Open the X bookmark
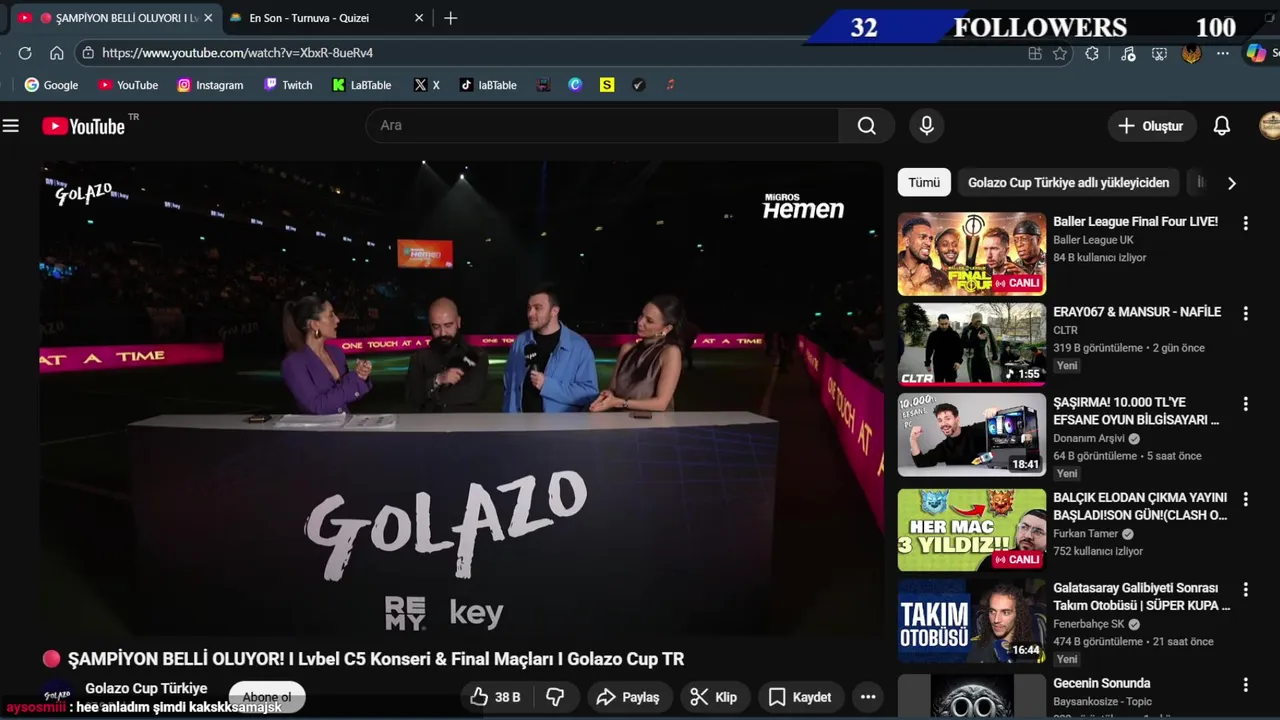The height and width of the screenshot is (720, 1280). click(x=427, y=85)
